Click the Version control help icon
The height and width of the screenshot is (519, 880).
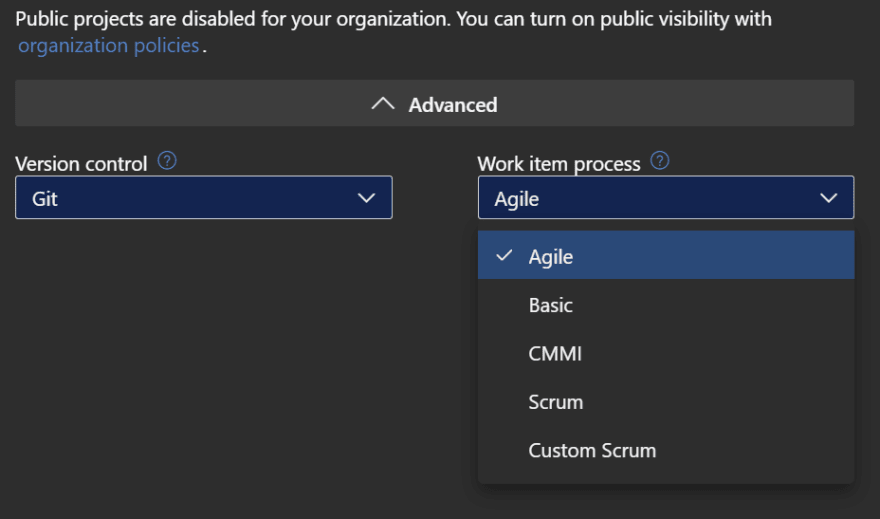pos(167,161)
